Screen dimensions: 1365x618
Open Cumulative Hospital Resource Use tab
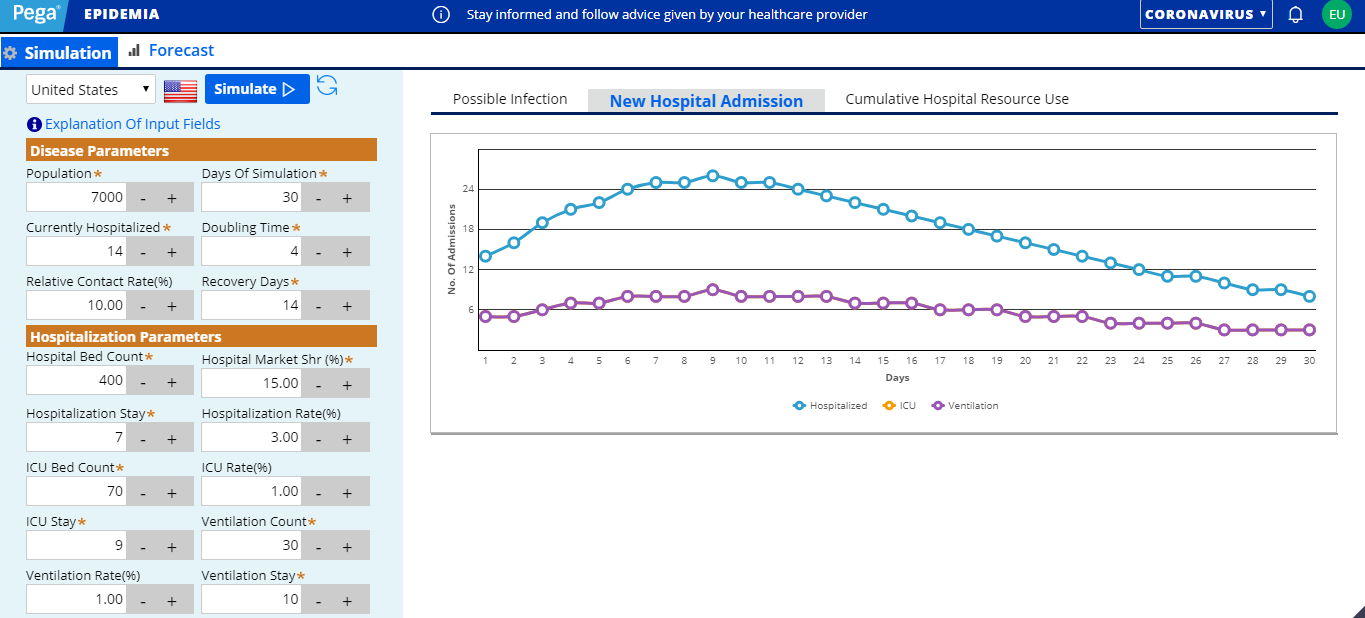pos(957,99)
